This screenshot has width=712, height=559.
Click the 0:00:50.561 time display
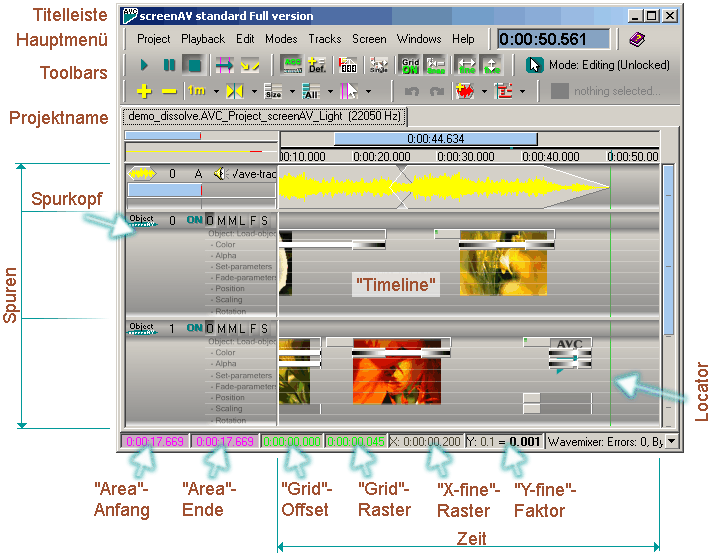(x=554, y=39)
